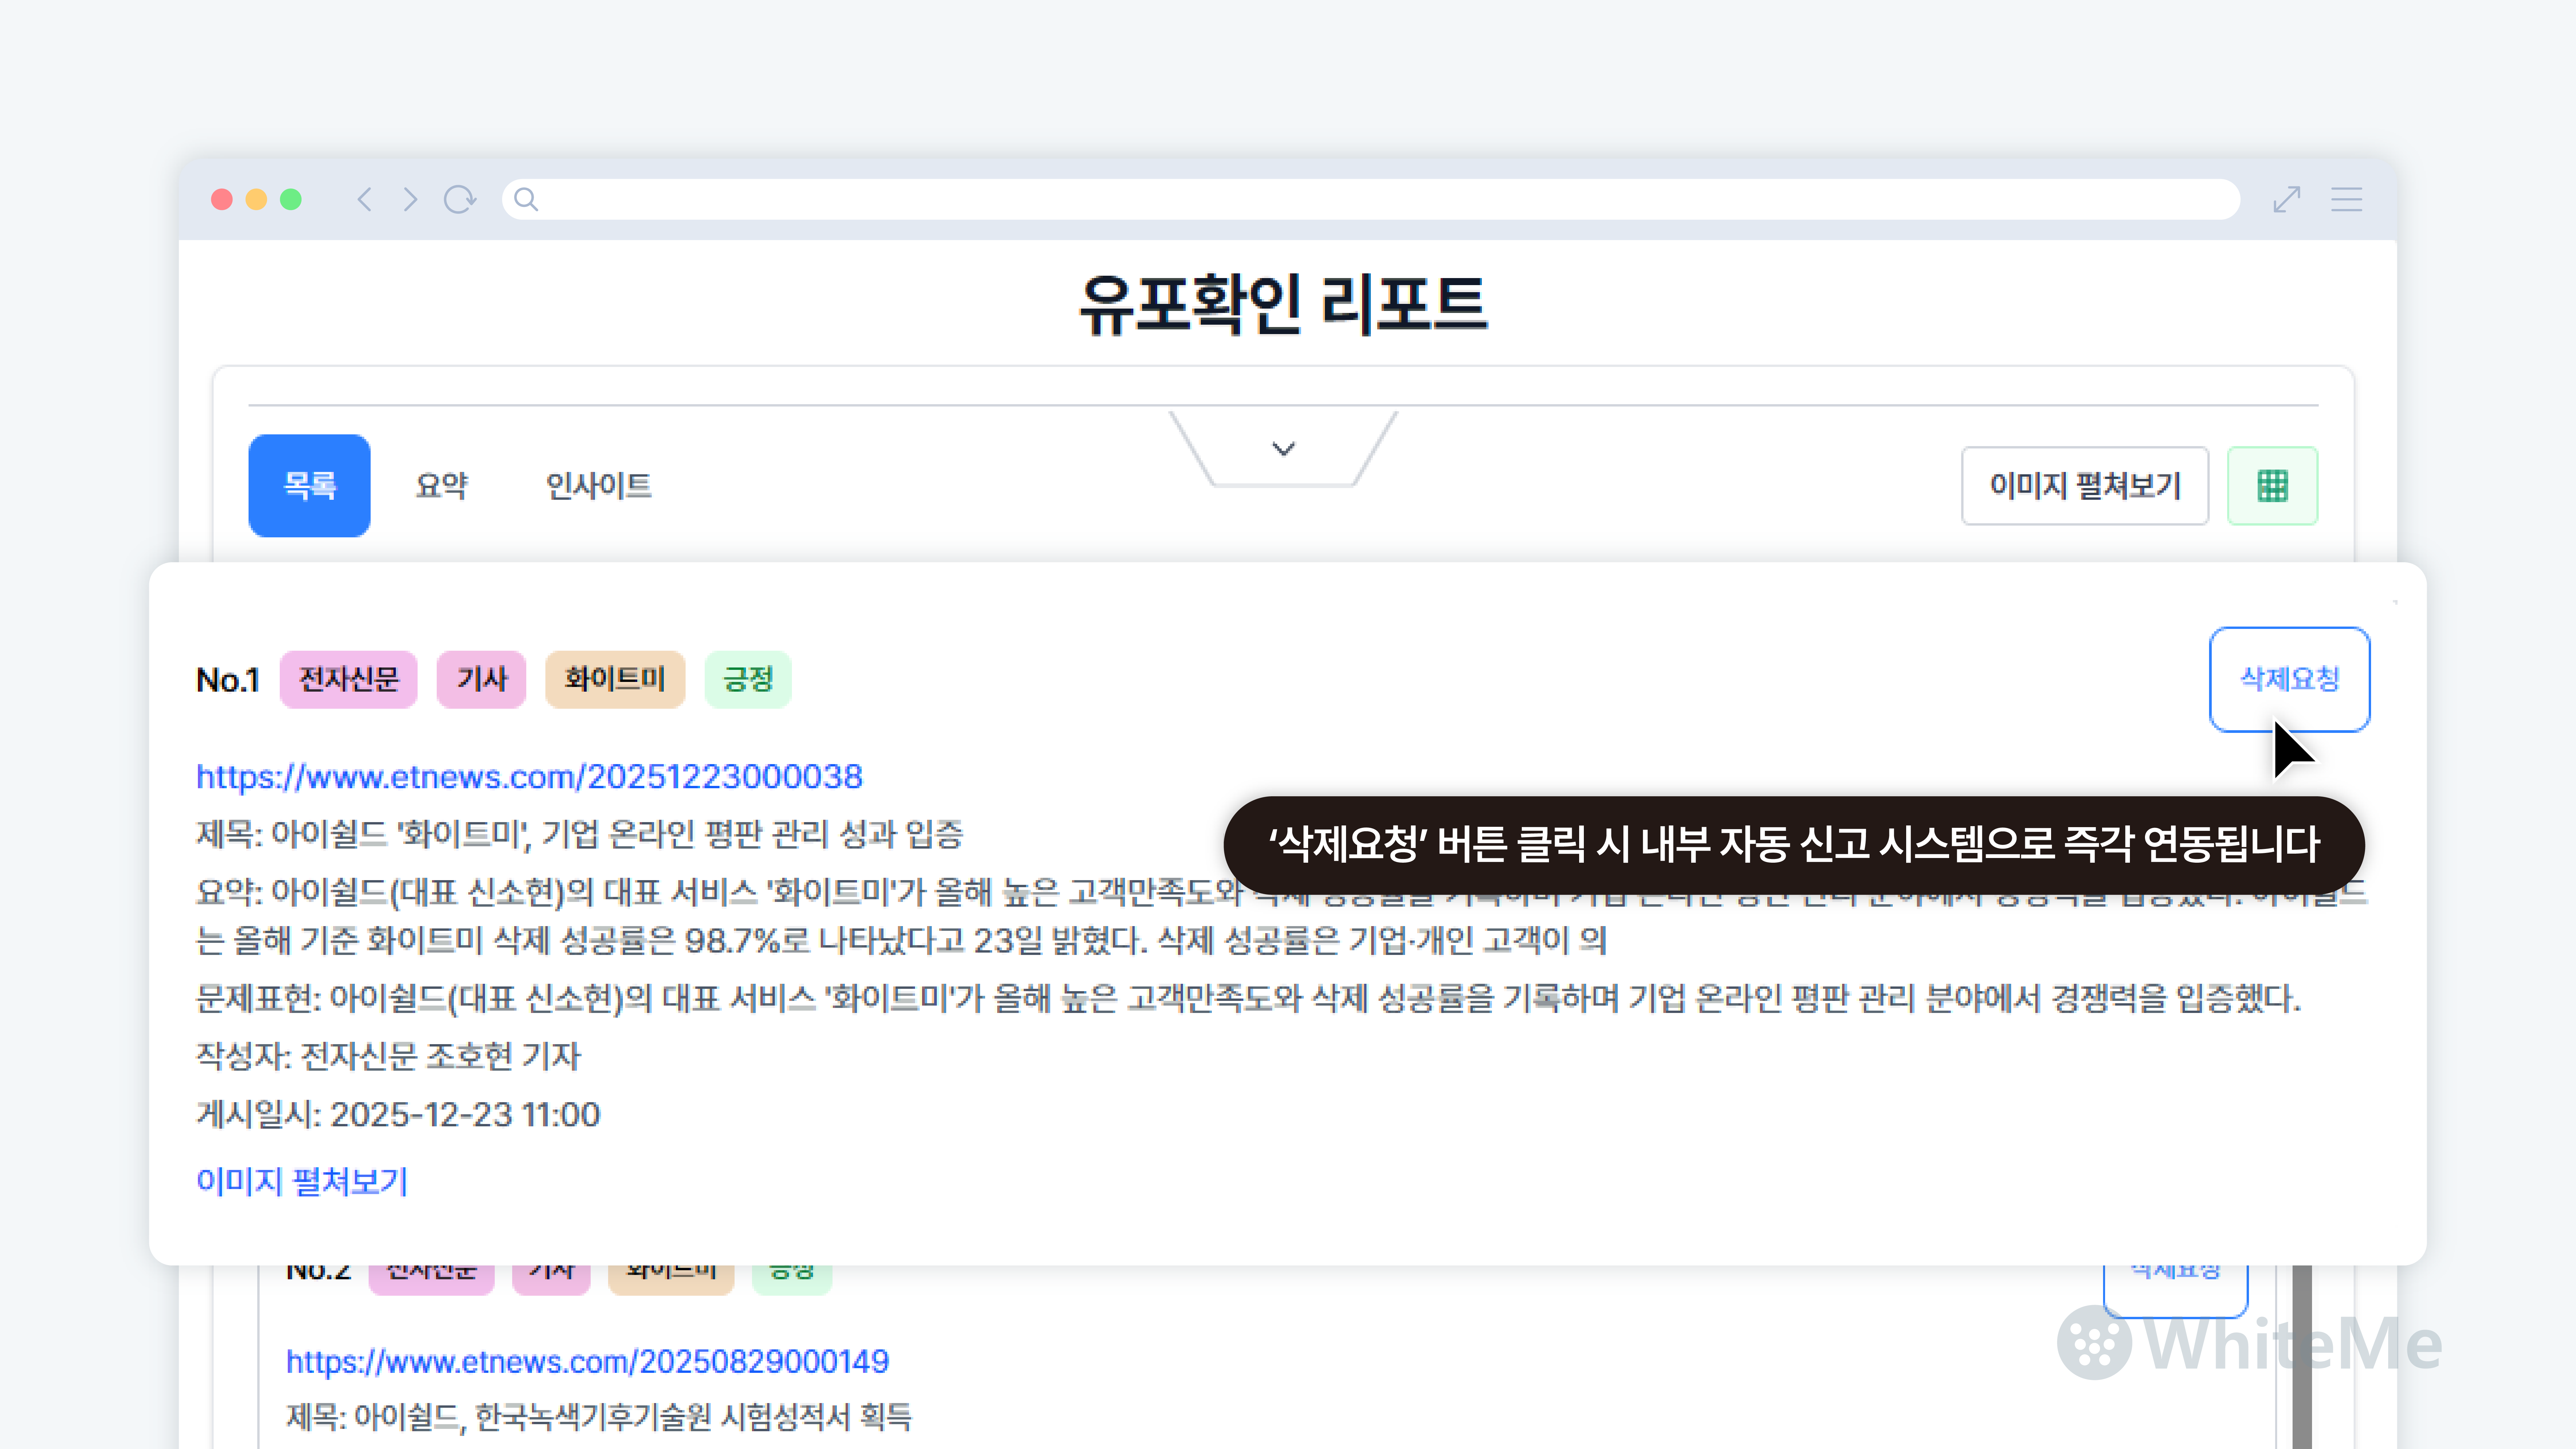Toggle the 전자신문 source tag
The image size is (2576, 1449).
point(348,679)
